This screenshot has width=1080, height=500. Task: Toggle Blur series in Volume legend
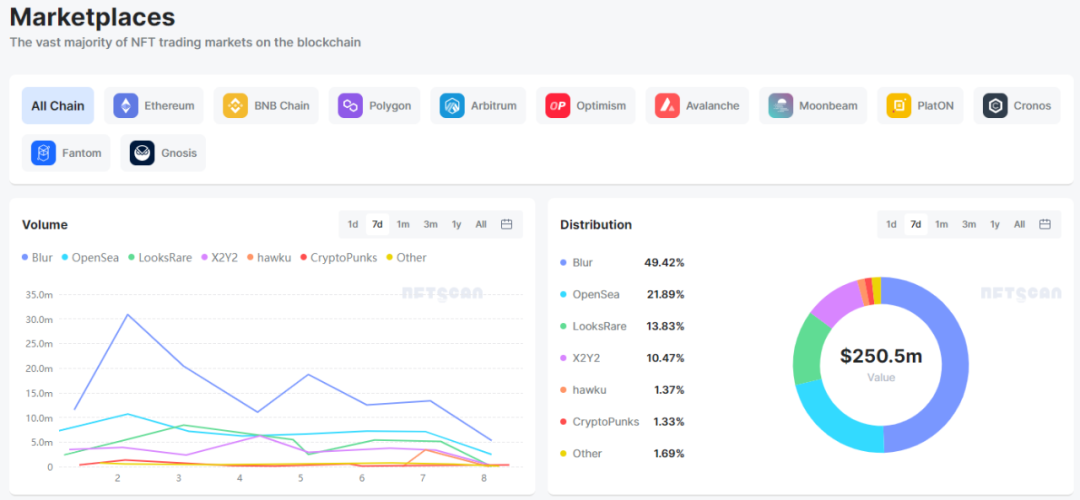point(37,258)
